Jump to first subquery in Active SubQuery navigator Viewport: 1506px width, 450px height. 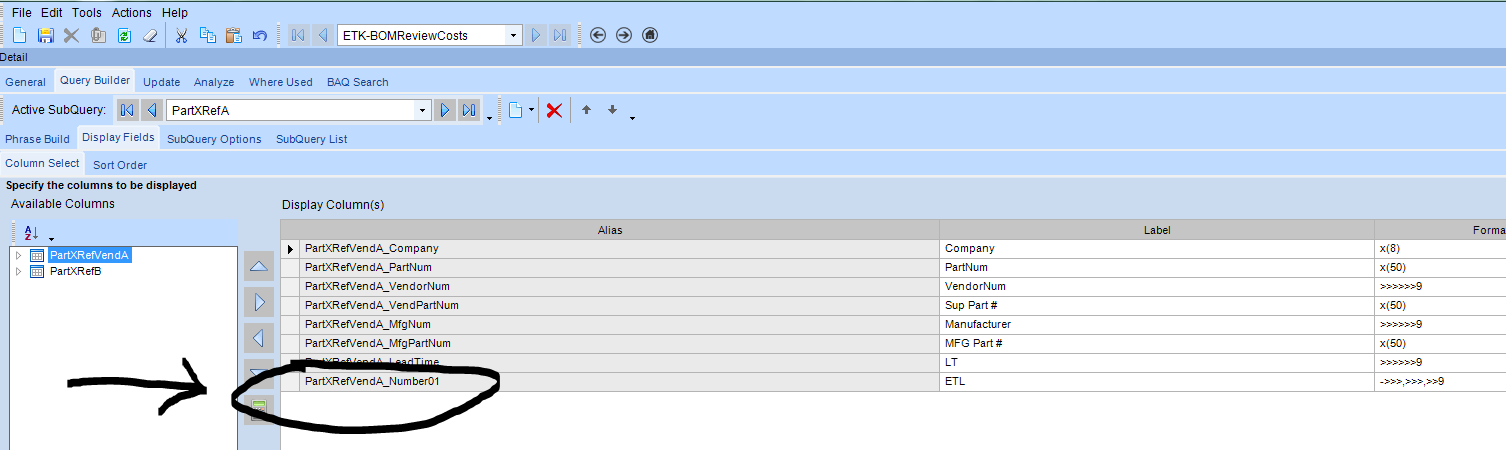tap(127, 110)
